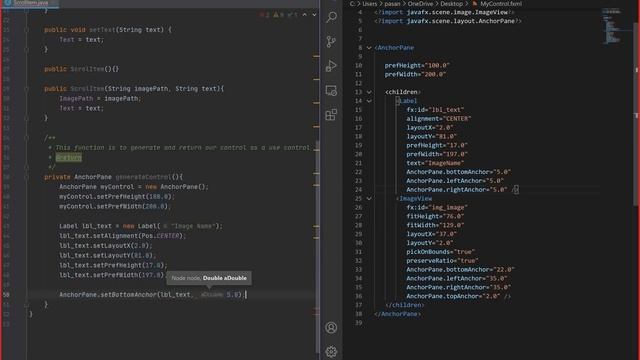Image resolution: width=640 pixels, height=360 pixels.
Task: Click fx:id="lbl_text" attribute in fxml
Action: coord(435,110)
